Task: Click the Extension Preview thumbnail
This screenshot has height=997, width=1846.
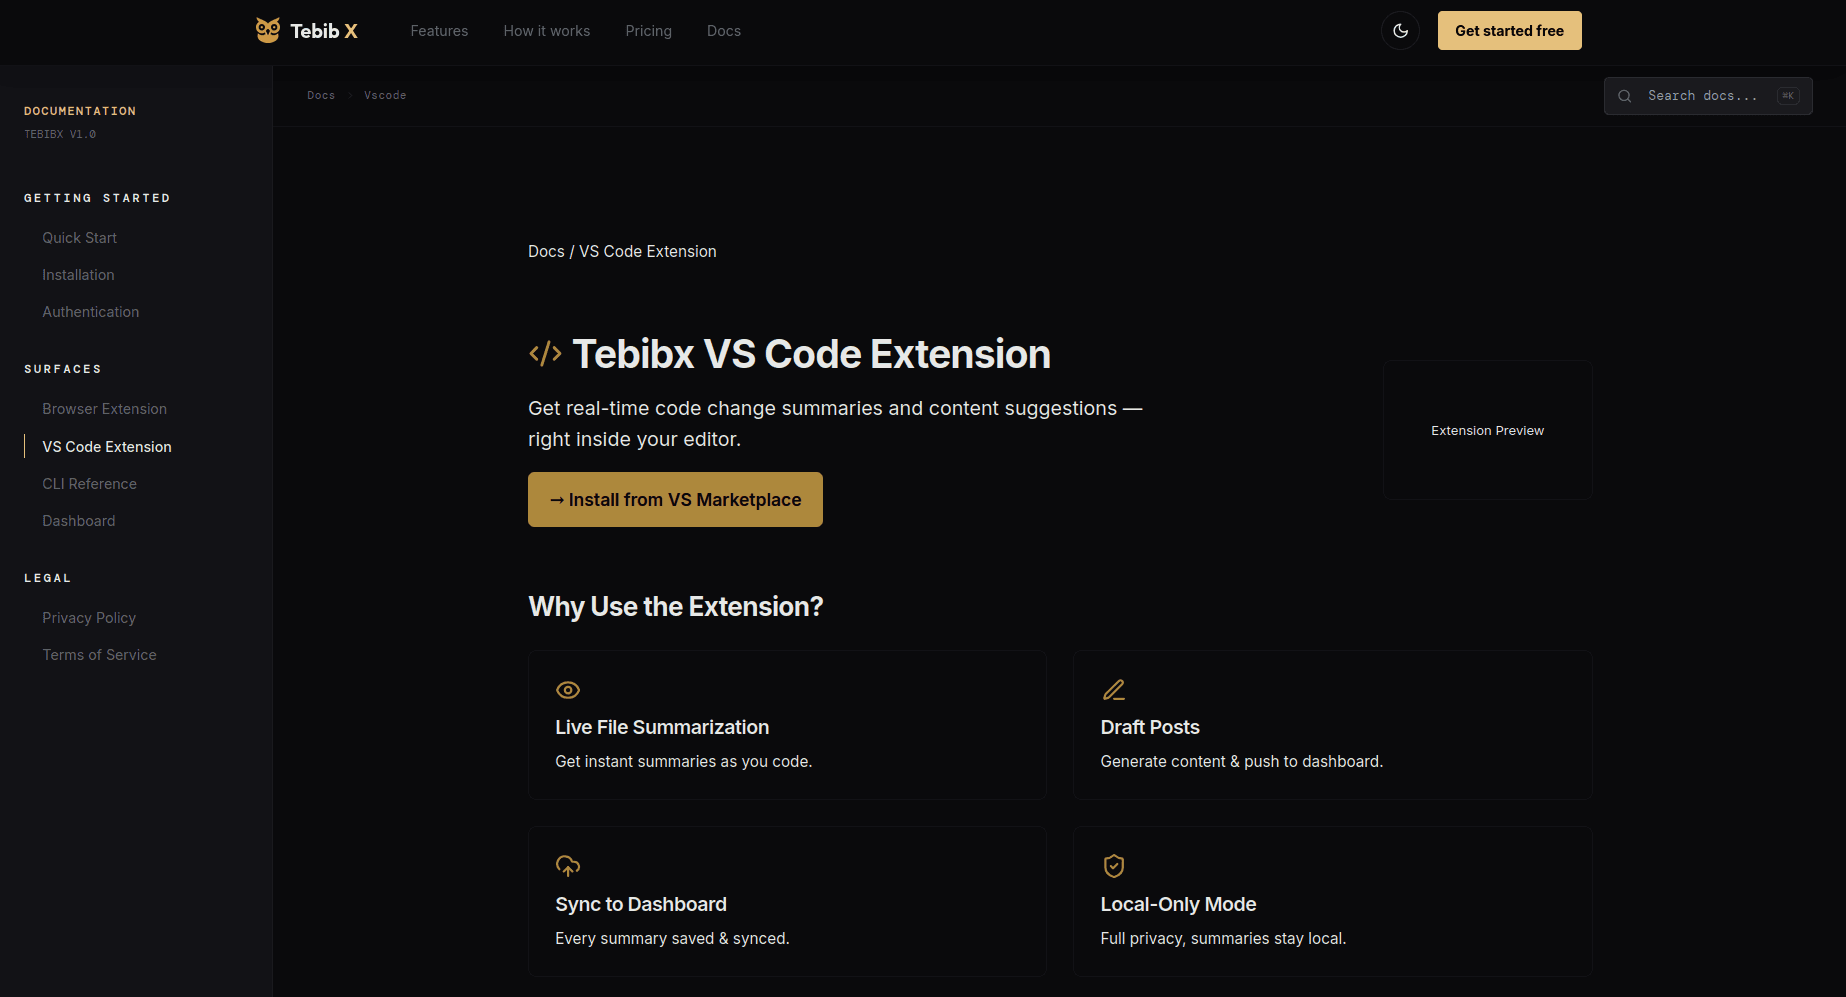Action: tap(1488, 430)
